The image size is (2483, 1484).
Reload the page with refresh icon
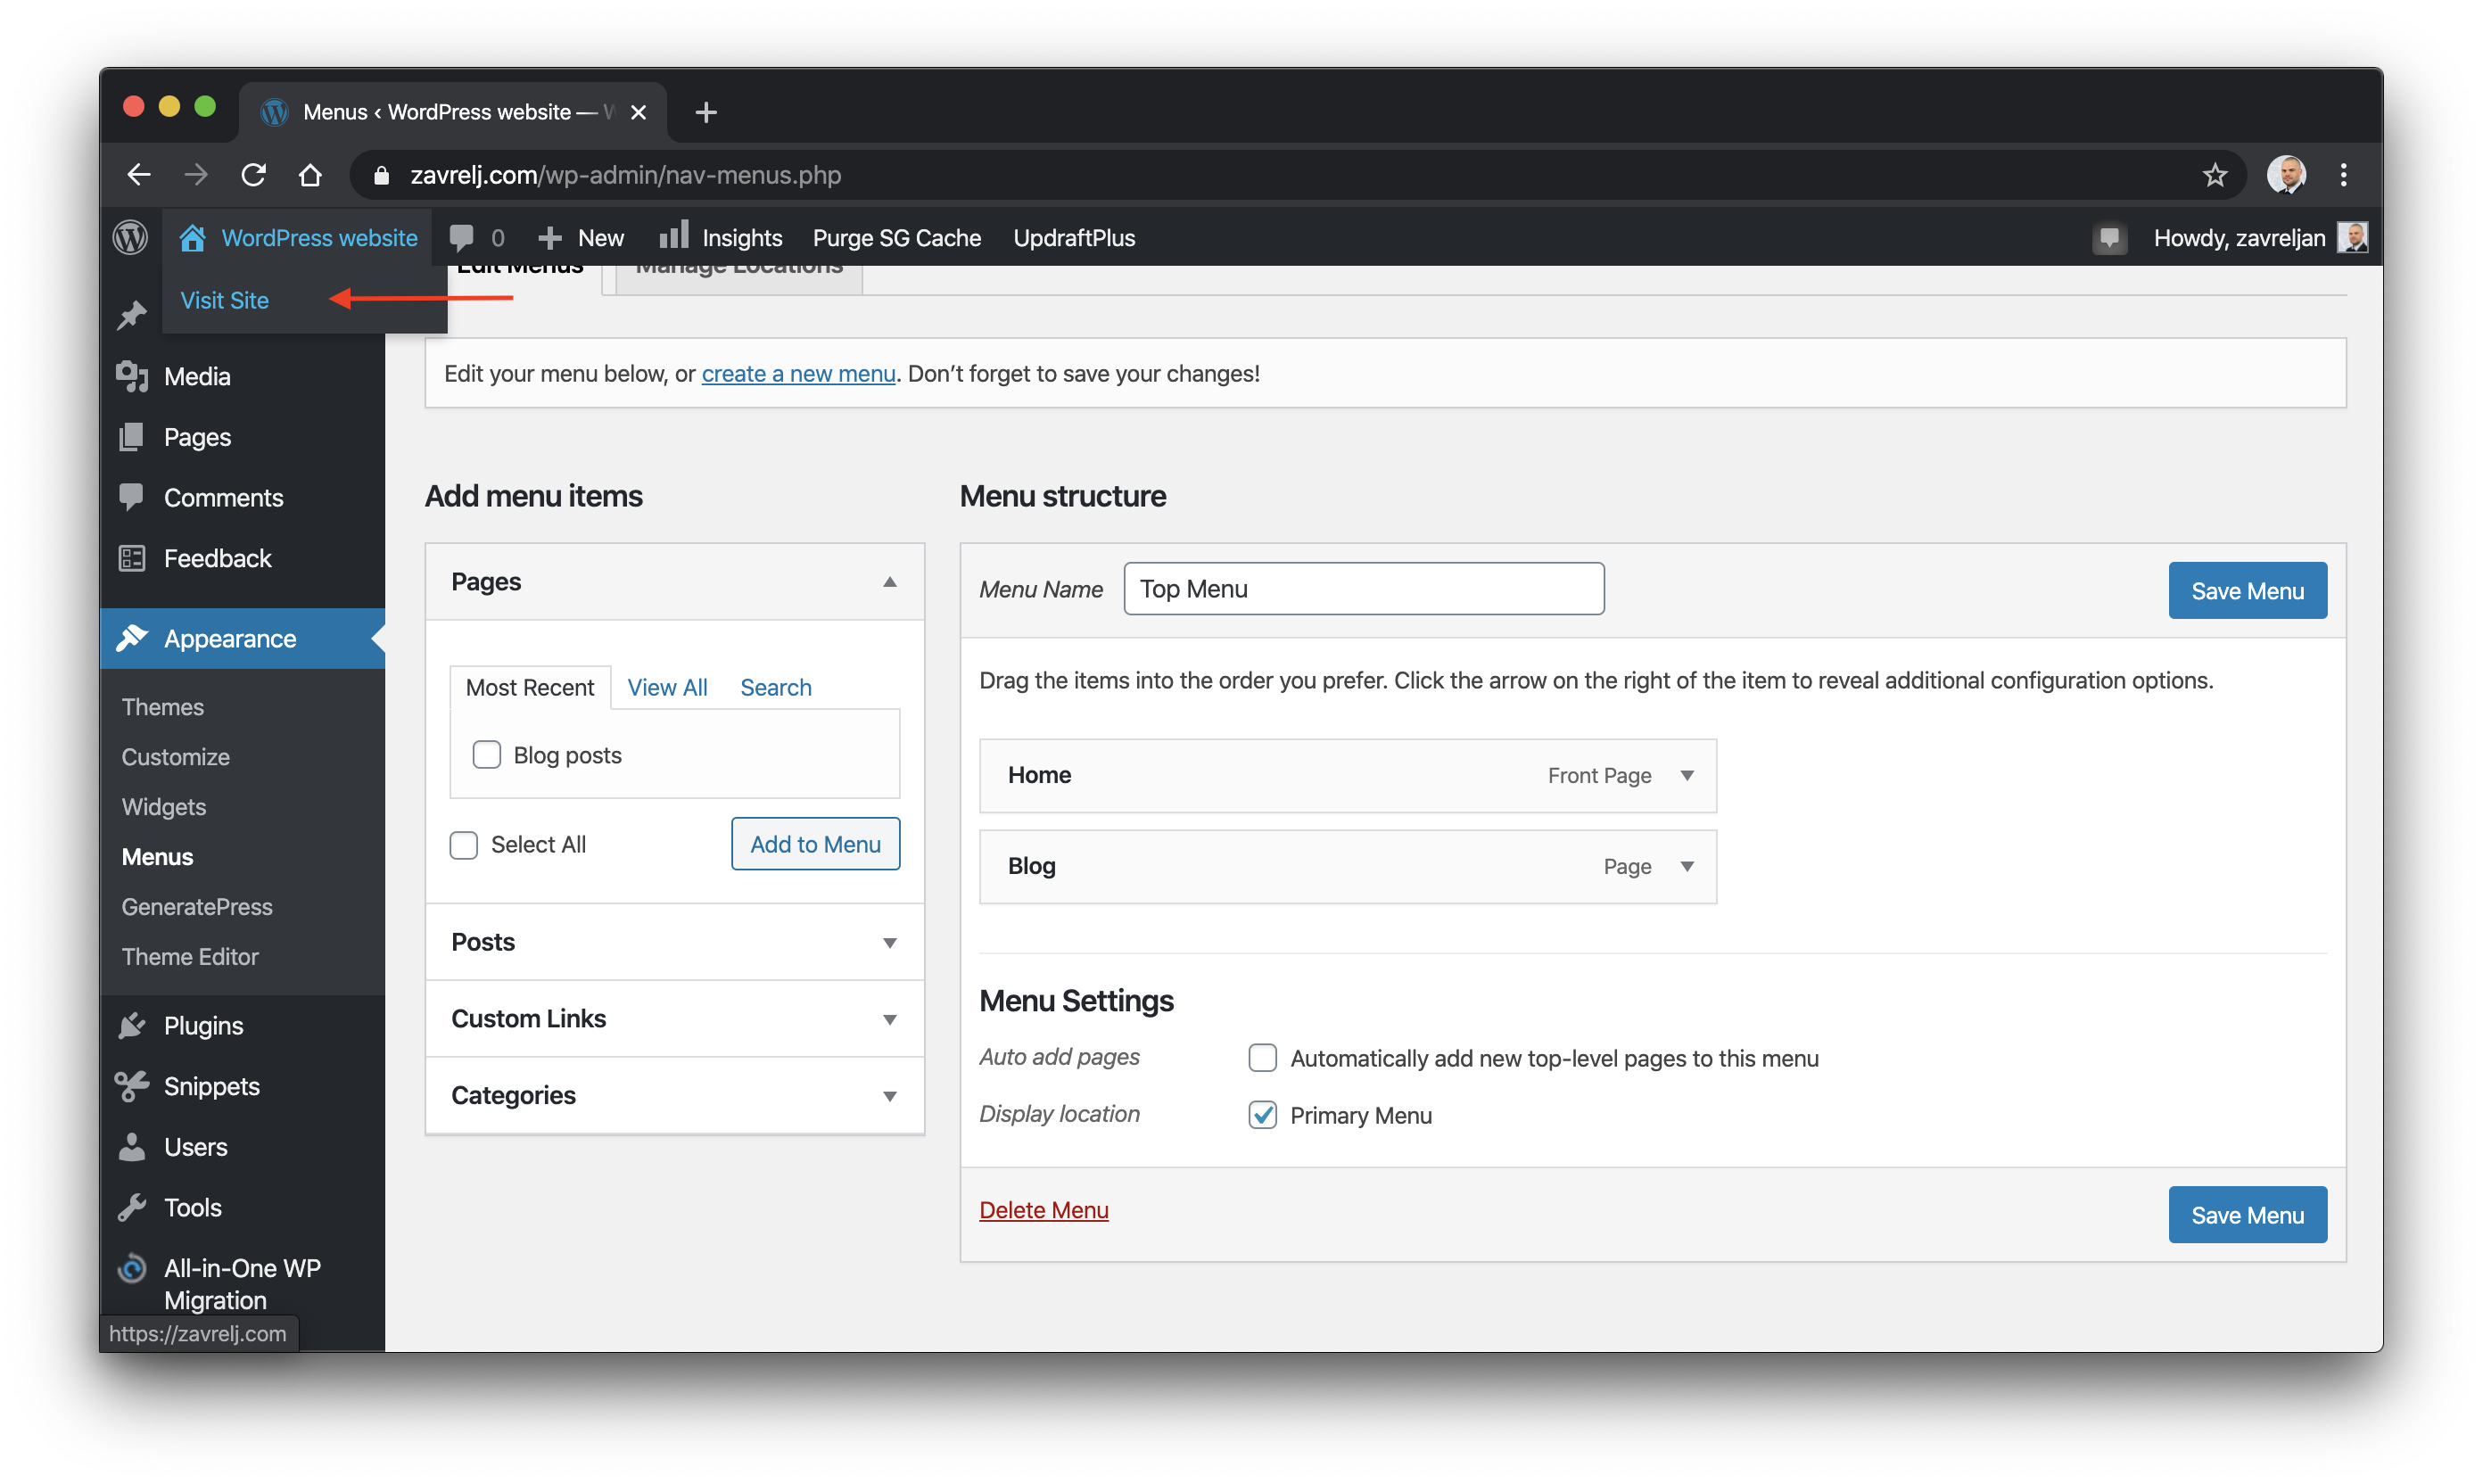pyautogui.click(x=253, y=175)
